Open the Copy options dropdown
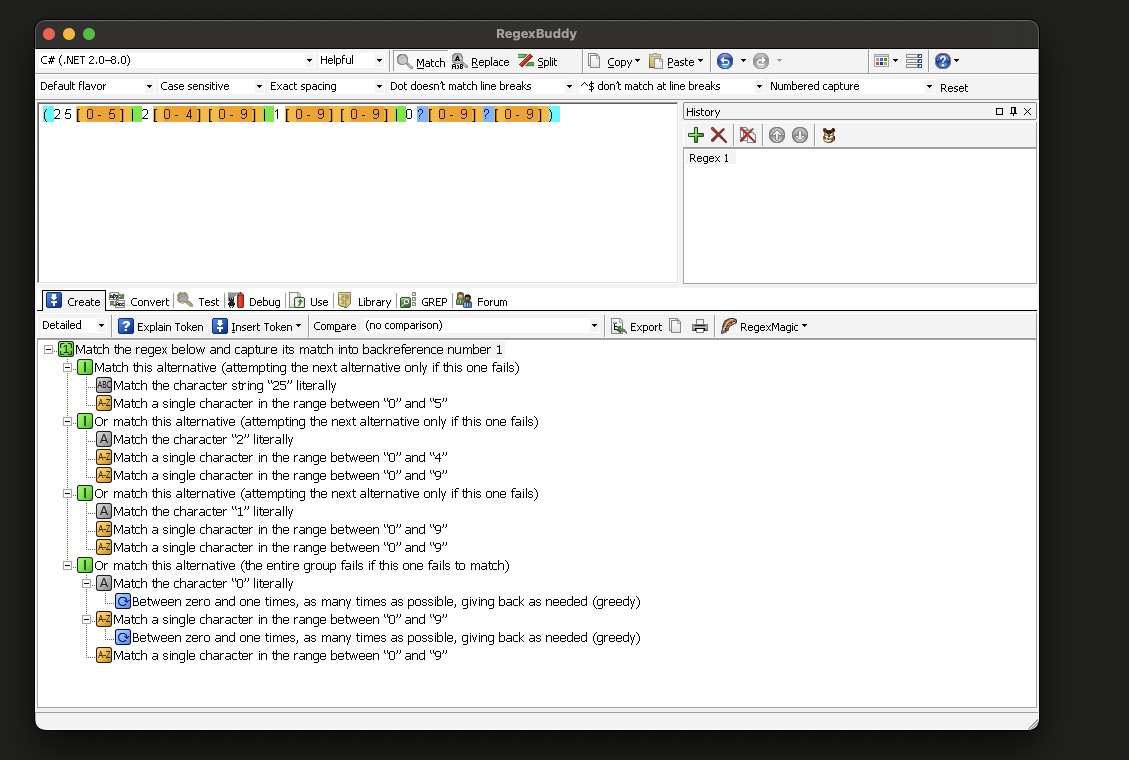The image size is (1129, 760). (x=637, y=61)
